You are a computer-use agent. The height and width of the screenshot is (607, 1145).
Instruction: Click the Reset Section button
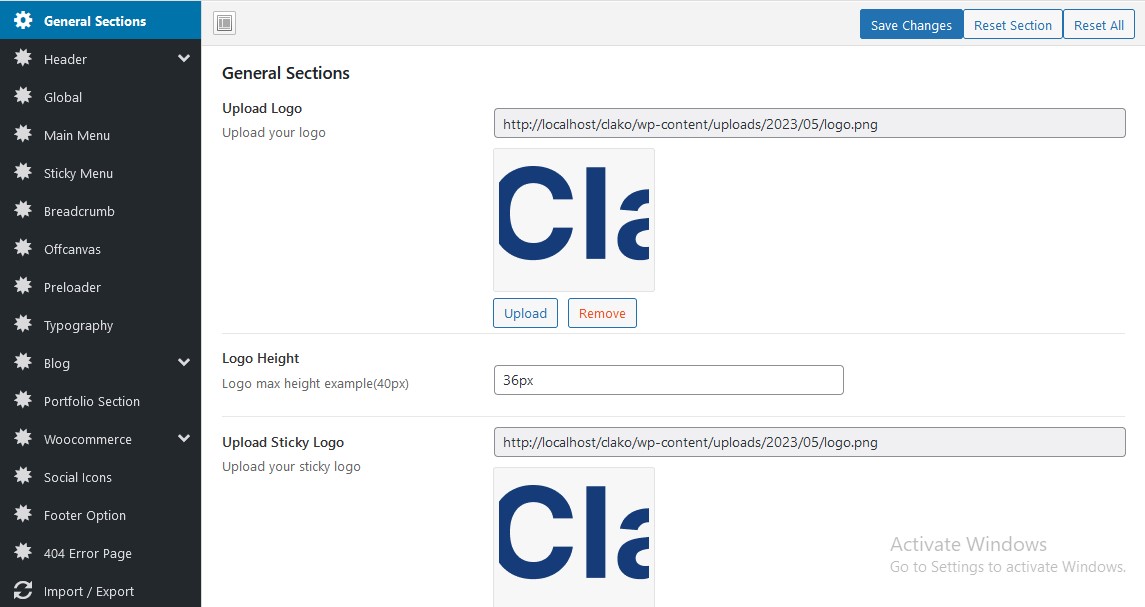(x=1012, y=25)
